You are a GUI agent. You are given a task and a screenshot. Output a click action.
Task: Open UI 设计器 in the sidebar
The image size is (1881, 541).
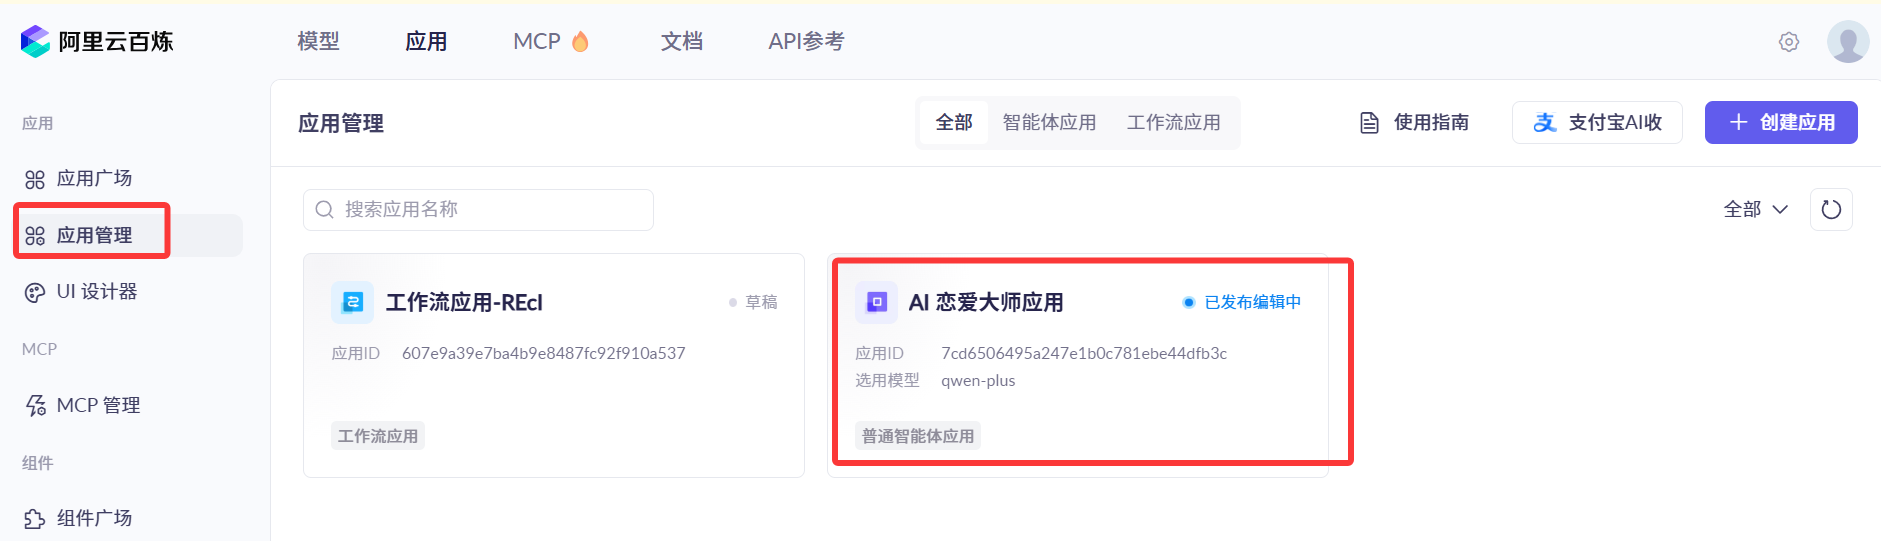pyautogui.click(x=128, y=292)
